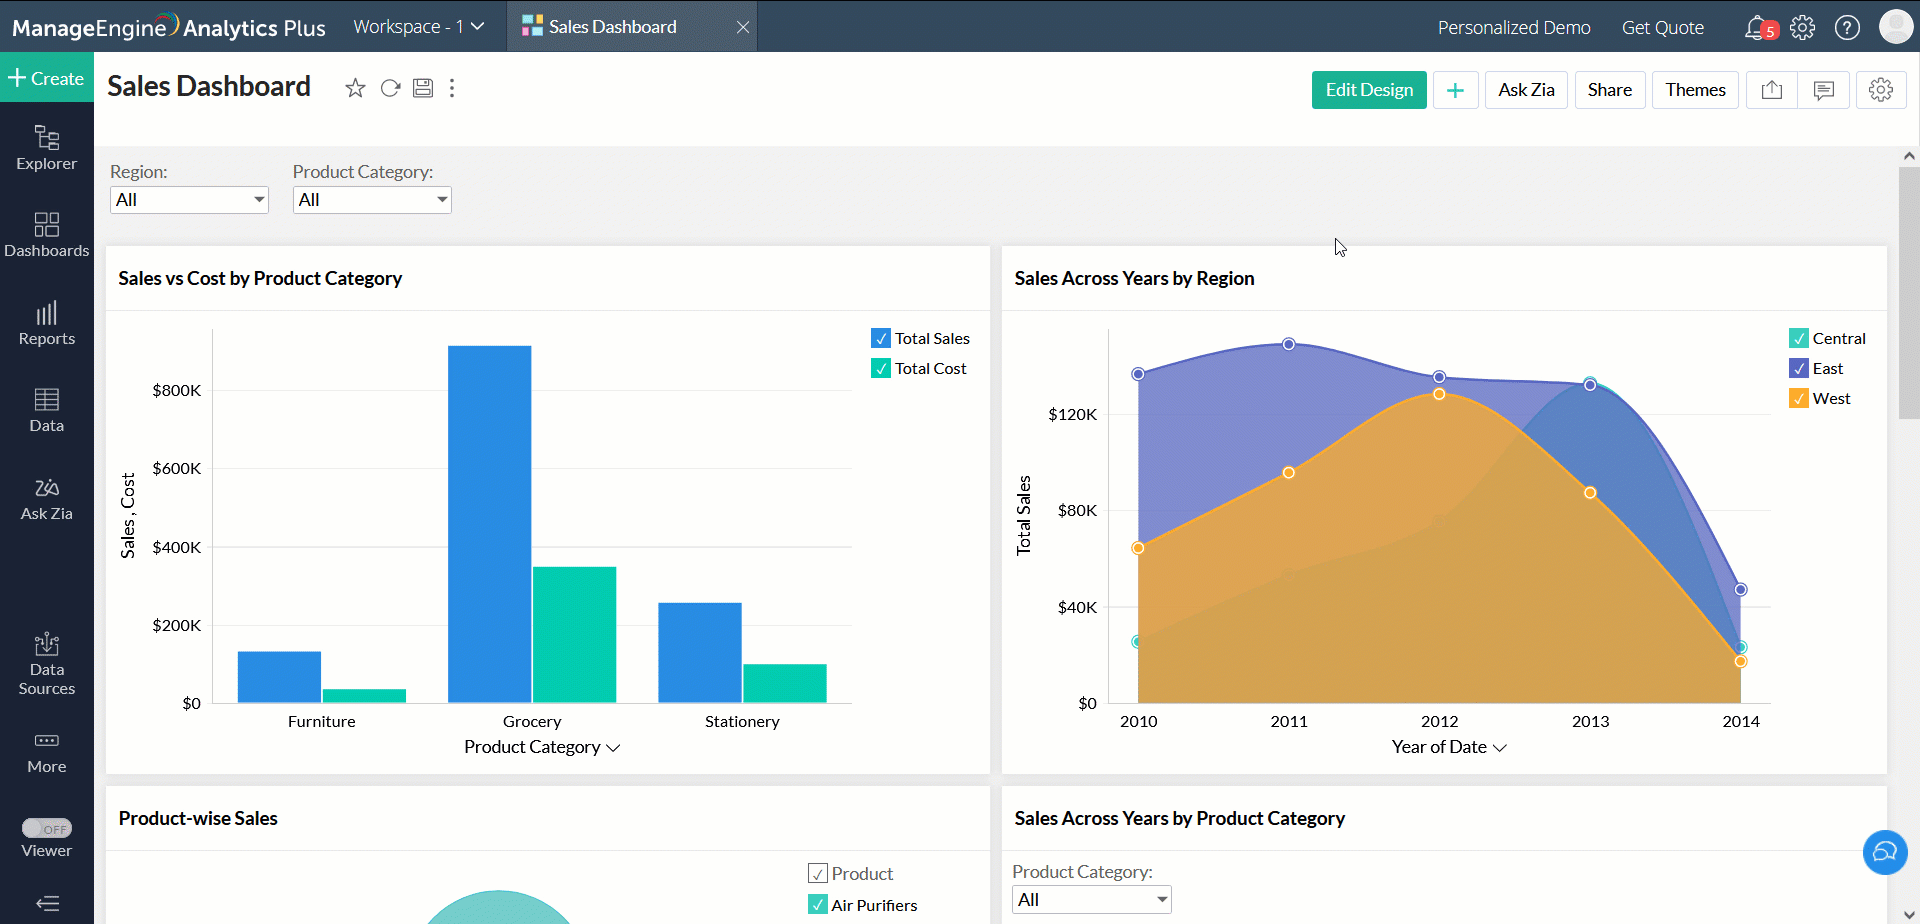Click the Get Quote link
Viewport: 1920px width, 924px height.
[x=1662, y=28]
